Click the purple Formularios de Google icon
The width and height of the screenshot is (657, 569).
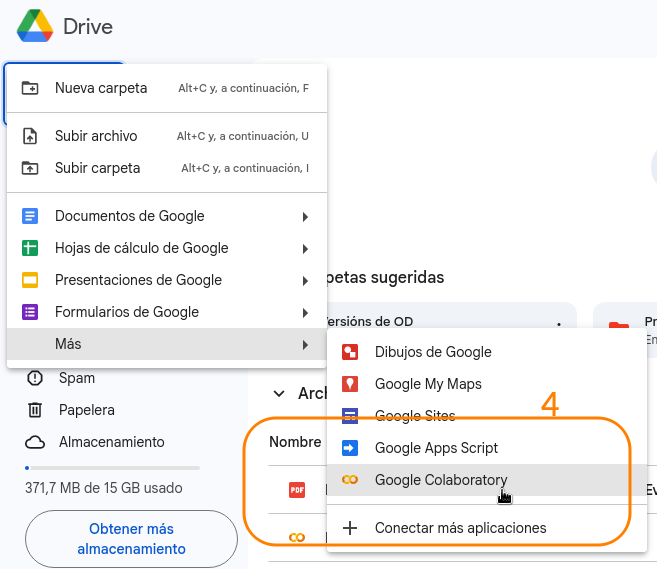point(30,312)
